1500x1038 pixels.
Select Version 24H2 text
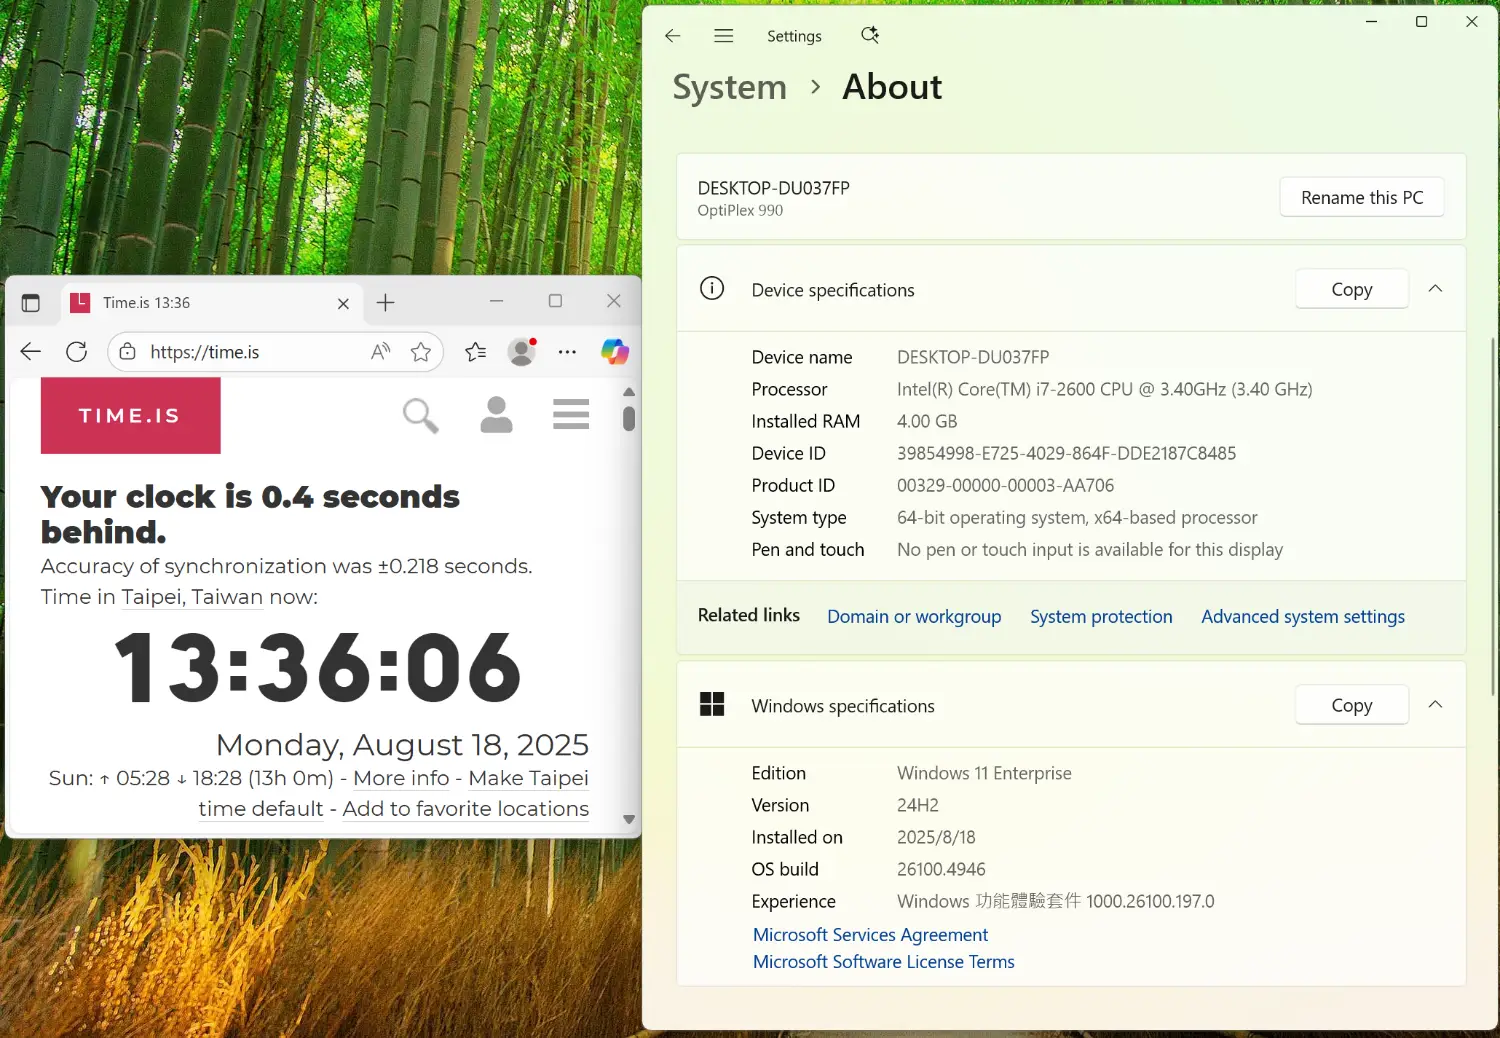[918, 805]
